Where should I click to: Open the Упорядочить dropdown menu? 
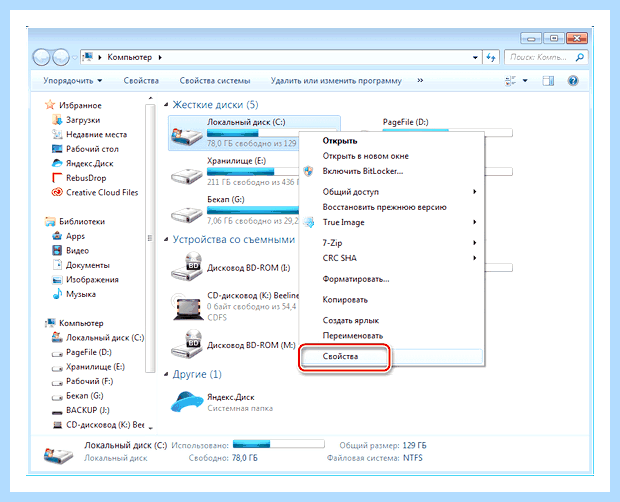72,81
